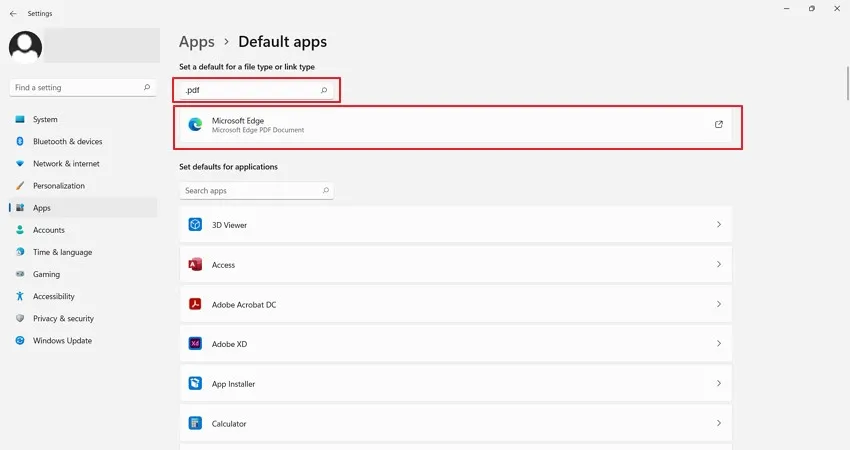Expand the 3D Viewer defaults chevron
The height and width of the screenshot is (450, 850).
coord(718,225)
